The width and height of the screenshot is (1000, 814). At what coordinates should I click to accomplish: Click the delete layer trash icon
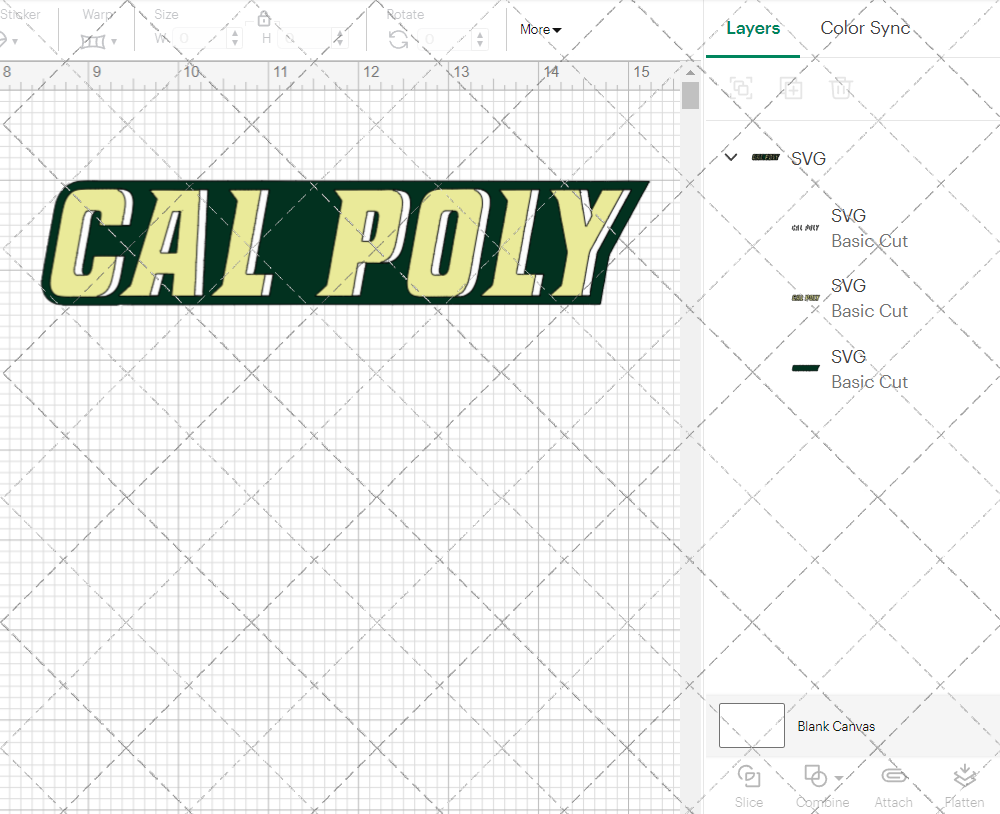pos(841,88)
